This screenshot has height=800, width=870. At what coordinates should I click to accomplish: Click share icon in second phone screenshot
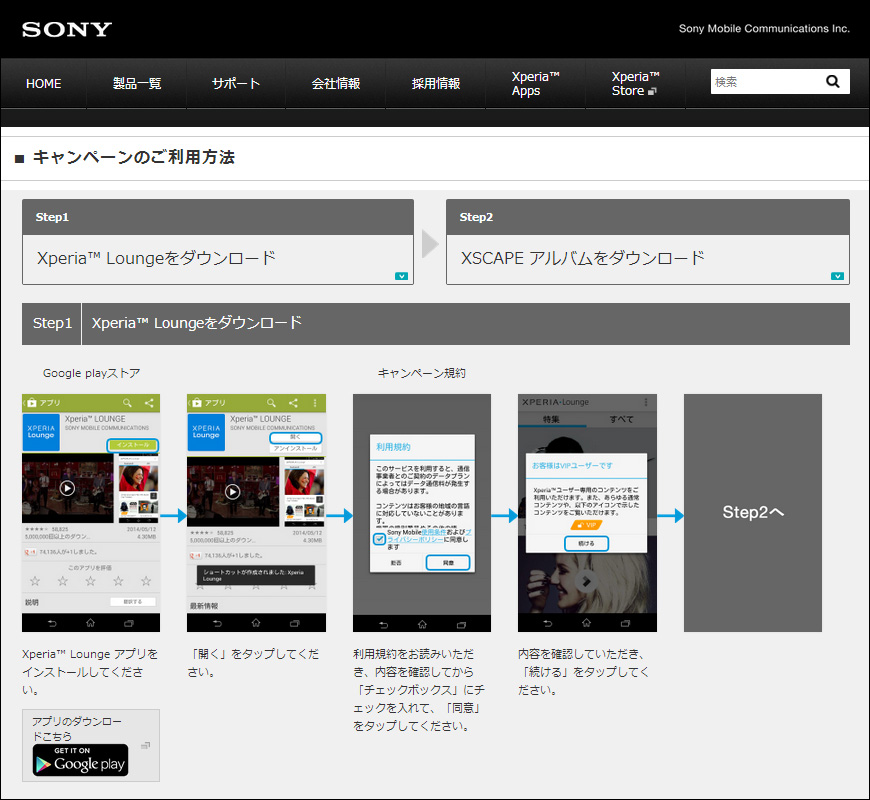[x=293, y=403]
